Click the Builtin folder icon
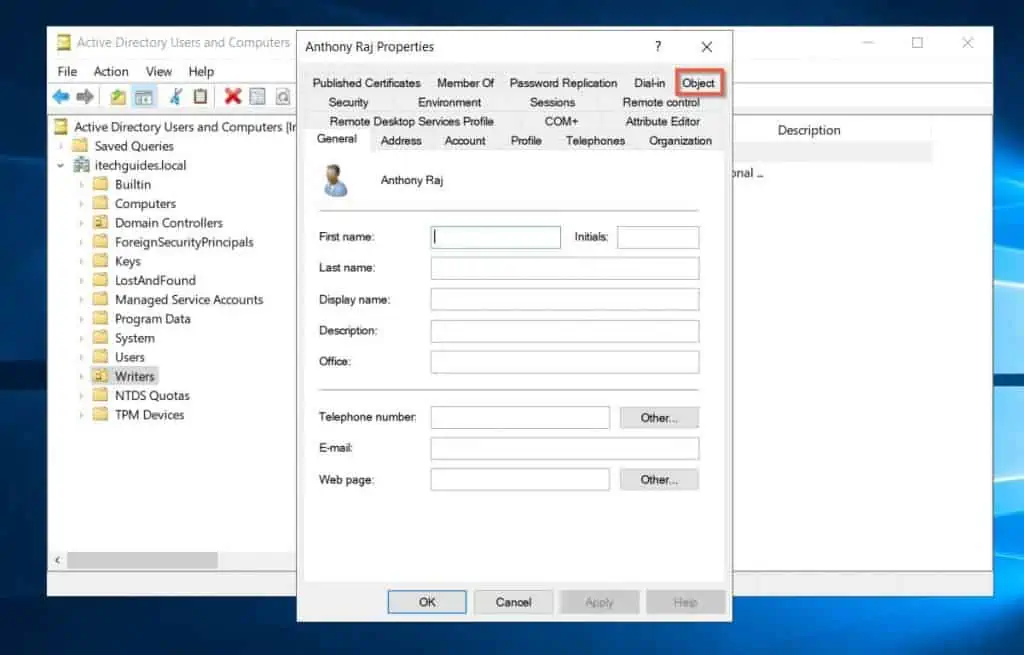 point(100,184)
